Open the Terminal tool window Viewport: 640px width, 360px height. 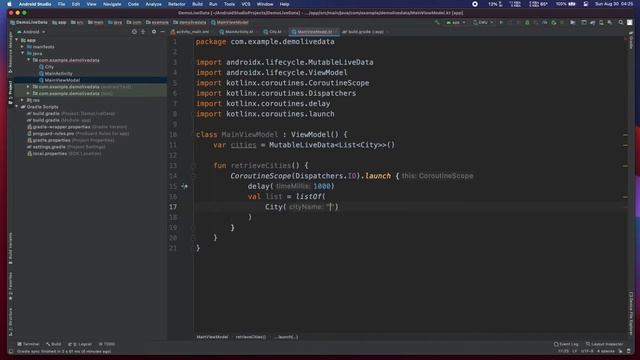pyautogui.click(x=28, y=344)
